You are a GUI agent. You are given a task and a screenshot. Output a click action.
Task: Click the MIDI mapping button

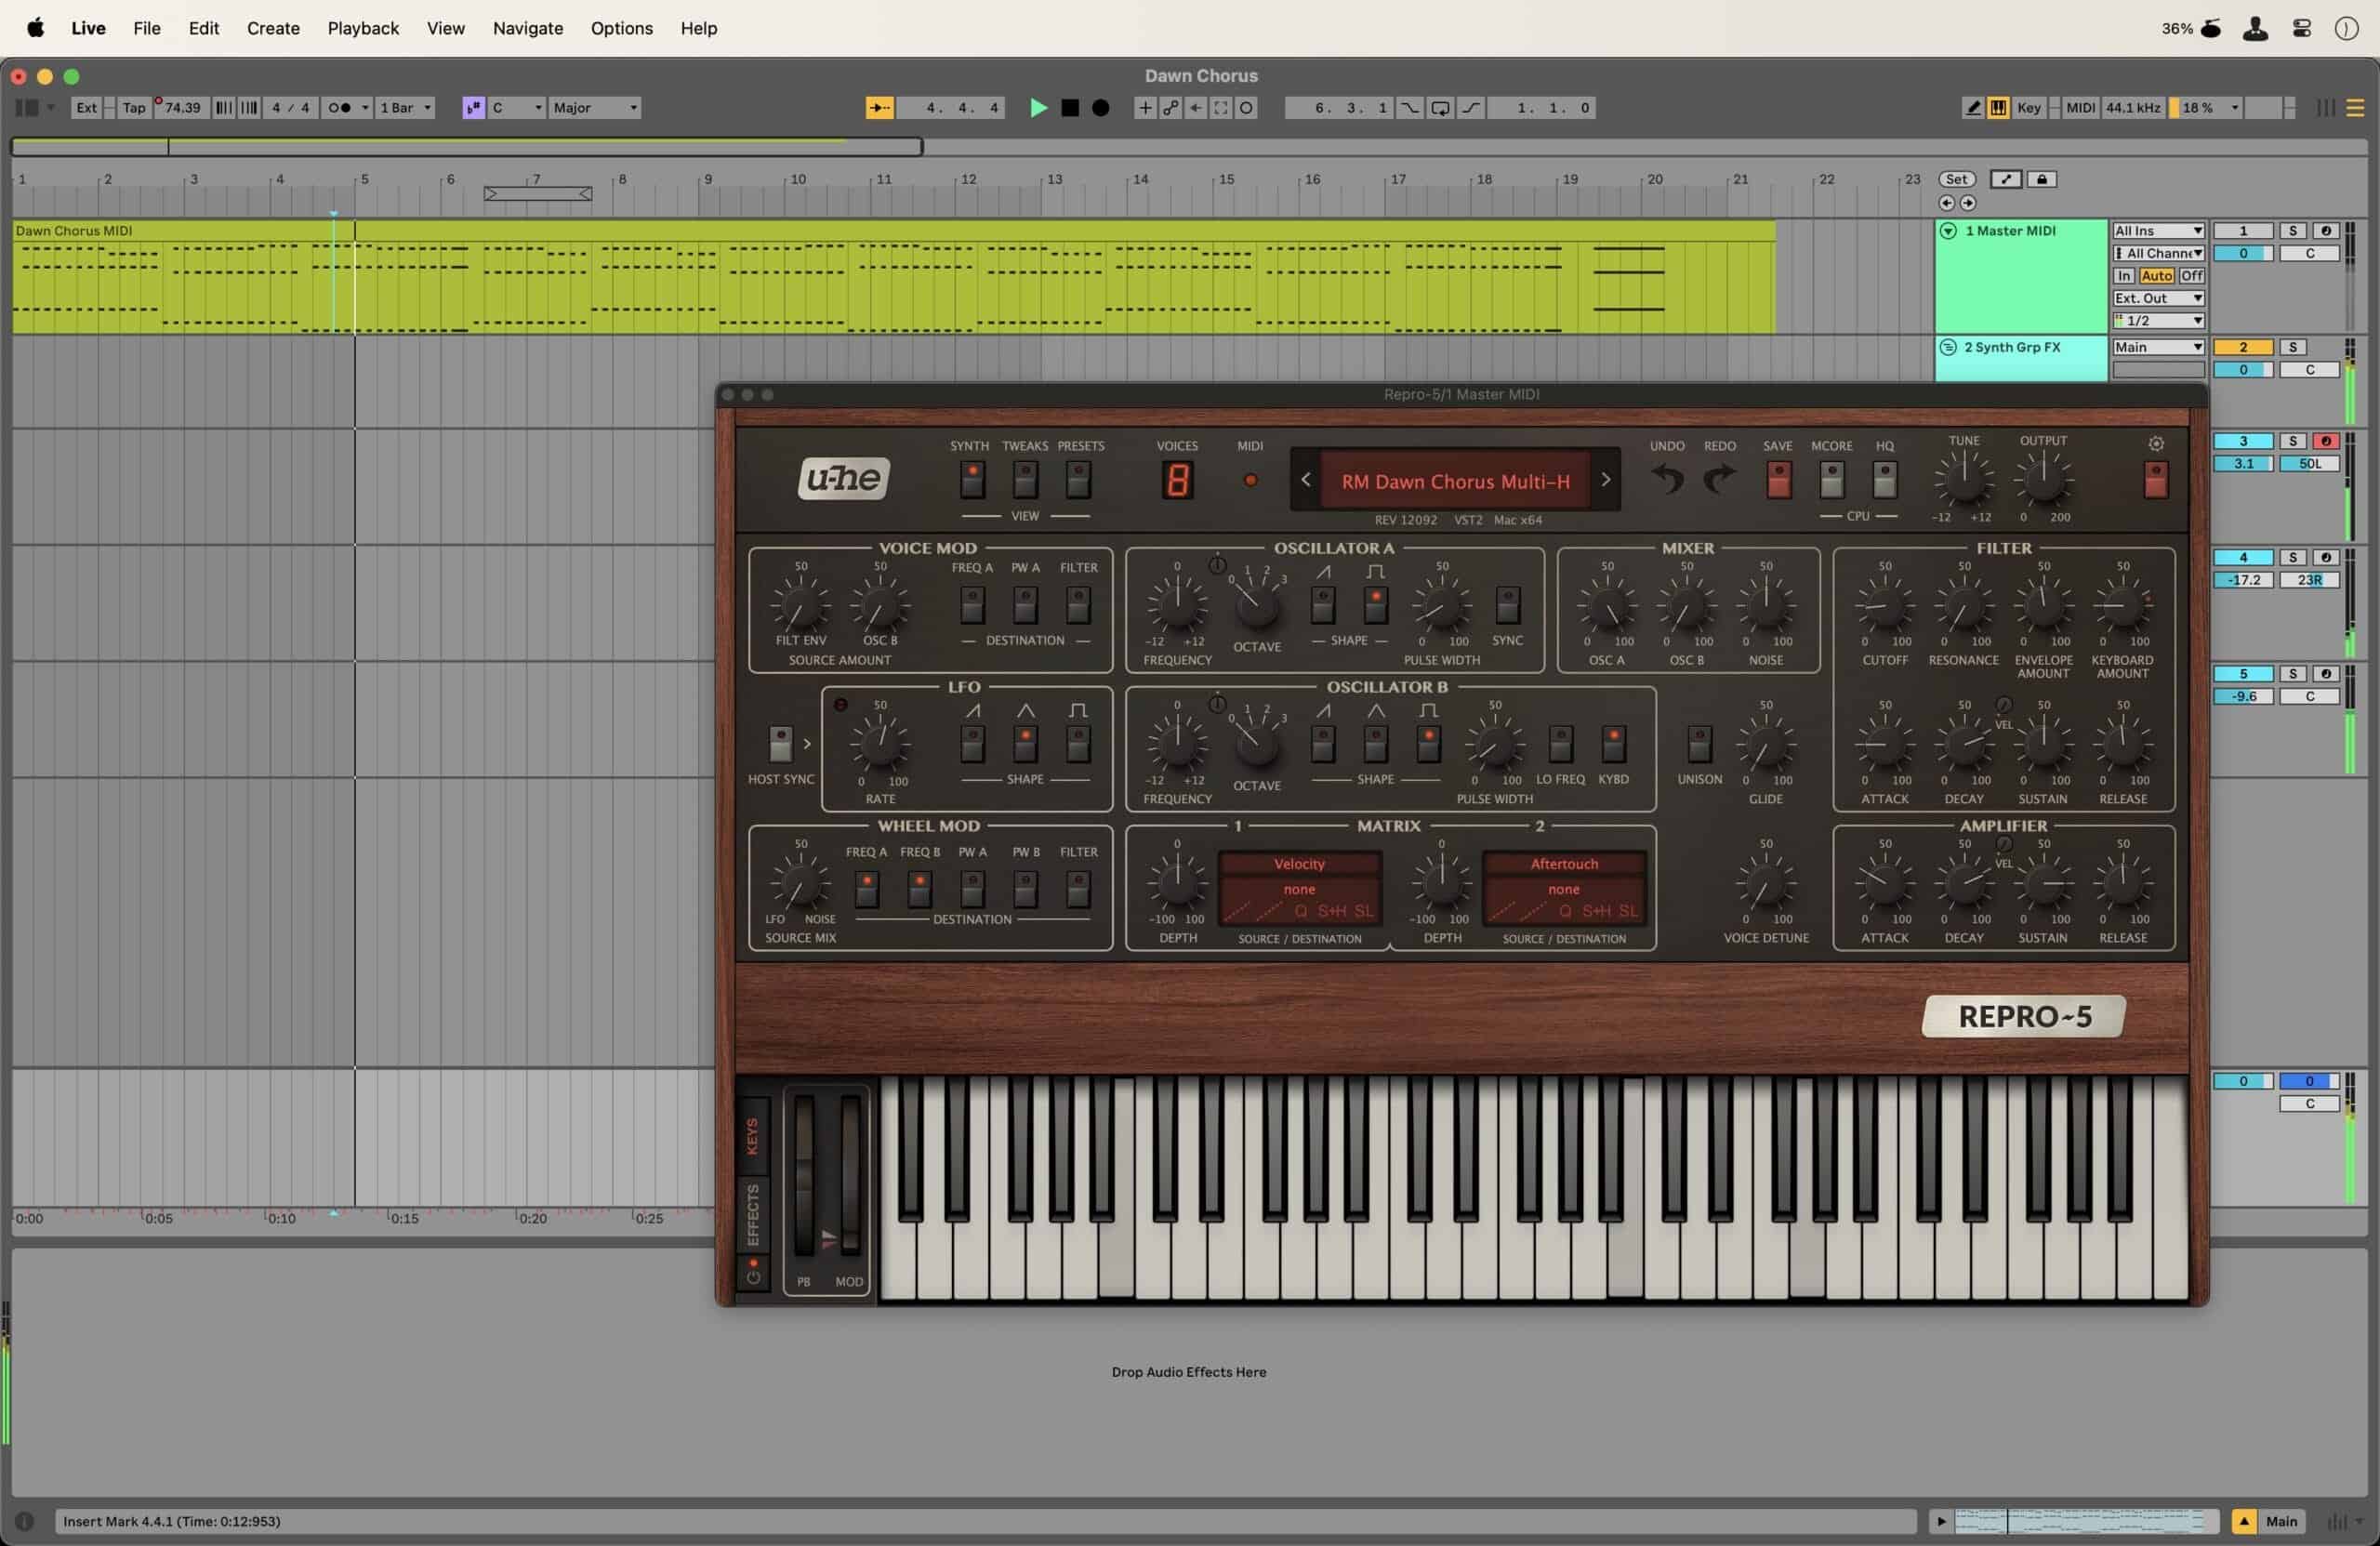(x=2080, y=108)
